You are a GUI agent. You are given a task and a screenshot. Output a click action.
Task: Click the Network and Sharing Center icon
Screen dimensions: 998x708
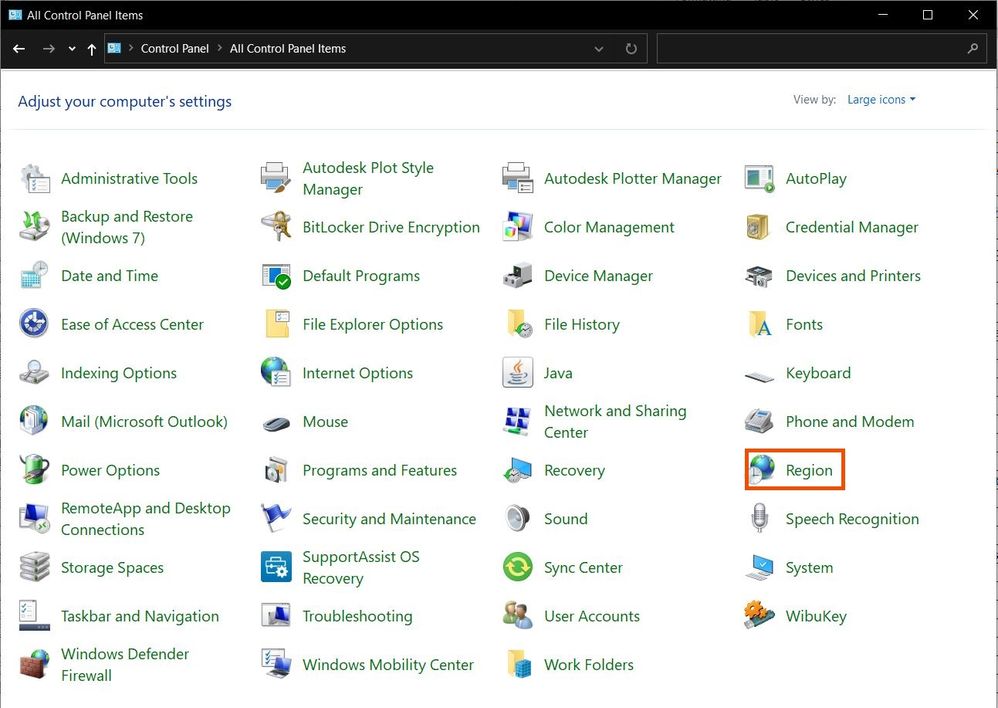tap(517, 421)
